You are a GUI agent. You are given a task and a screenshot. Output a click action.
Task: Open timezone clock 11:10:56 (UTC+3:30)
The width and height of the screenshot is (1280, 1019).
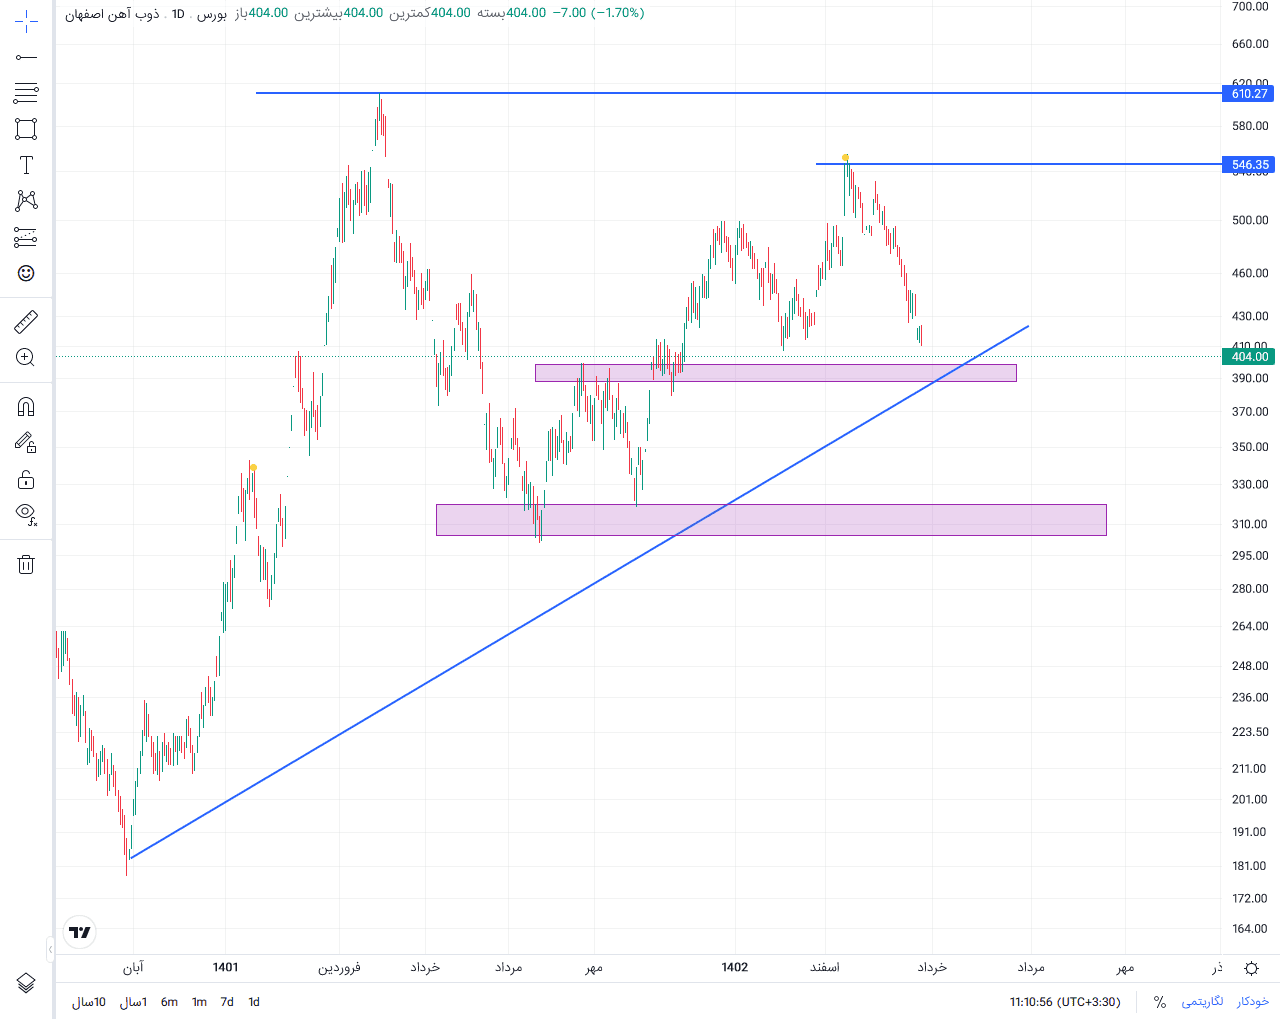pos(1065,1002)
